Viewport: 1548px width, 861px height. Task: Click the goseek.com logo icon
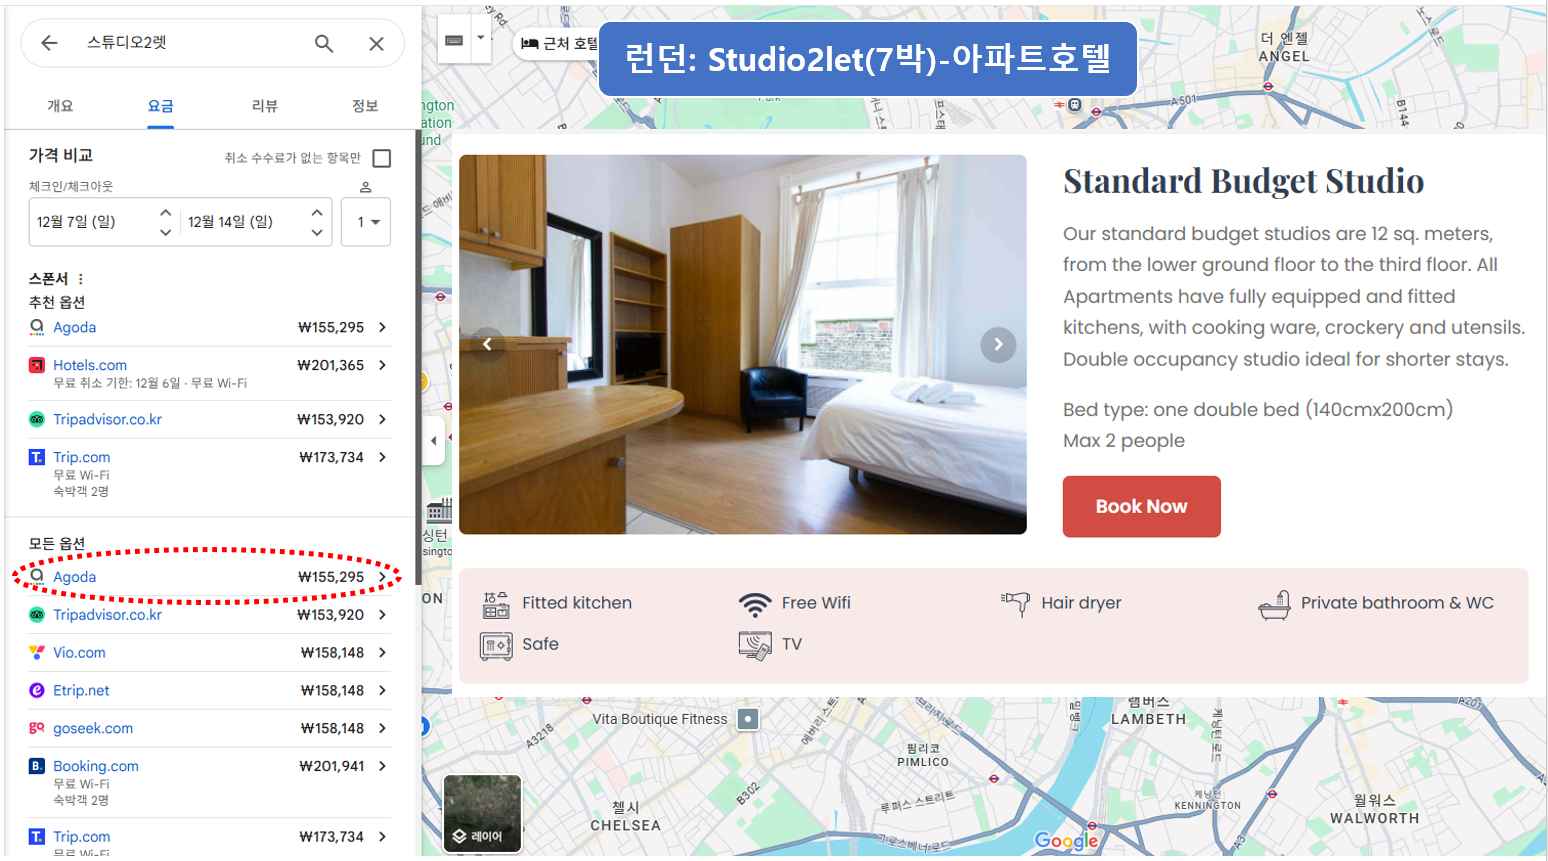(37, 729)
